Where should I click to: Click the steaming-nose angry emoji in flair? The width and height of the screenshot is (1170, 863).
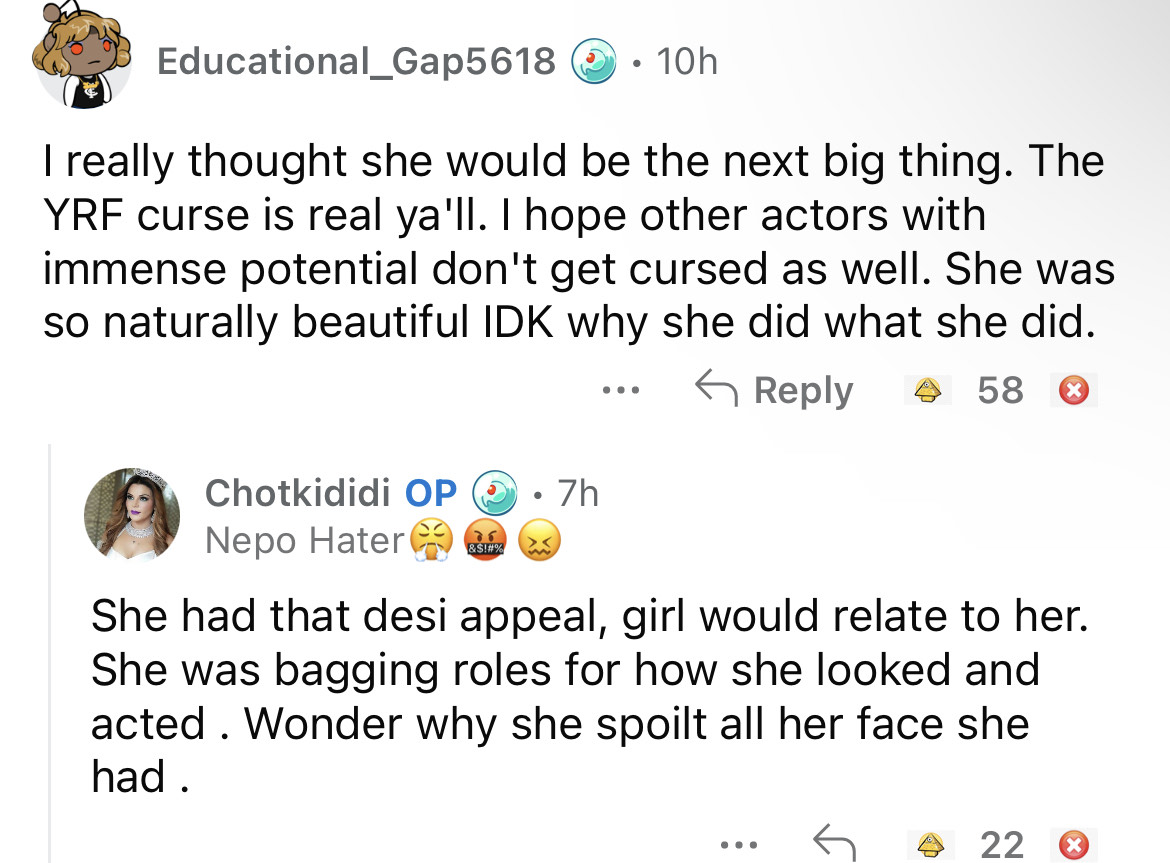click(x=431, y=542)
